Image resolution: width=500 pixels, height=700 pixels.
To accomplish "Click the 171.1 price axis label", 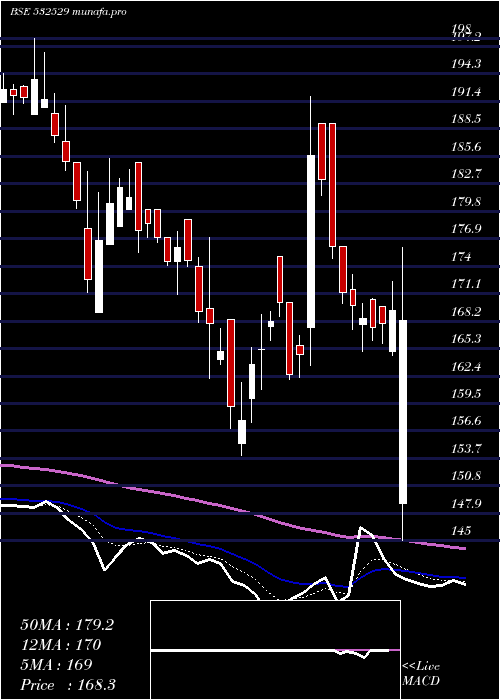I will click(x=466, y=283).
